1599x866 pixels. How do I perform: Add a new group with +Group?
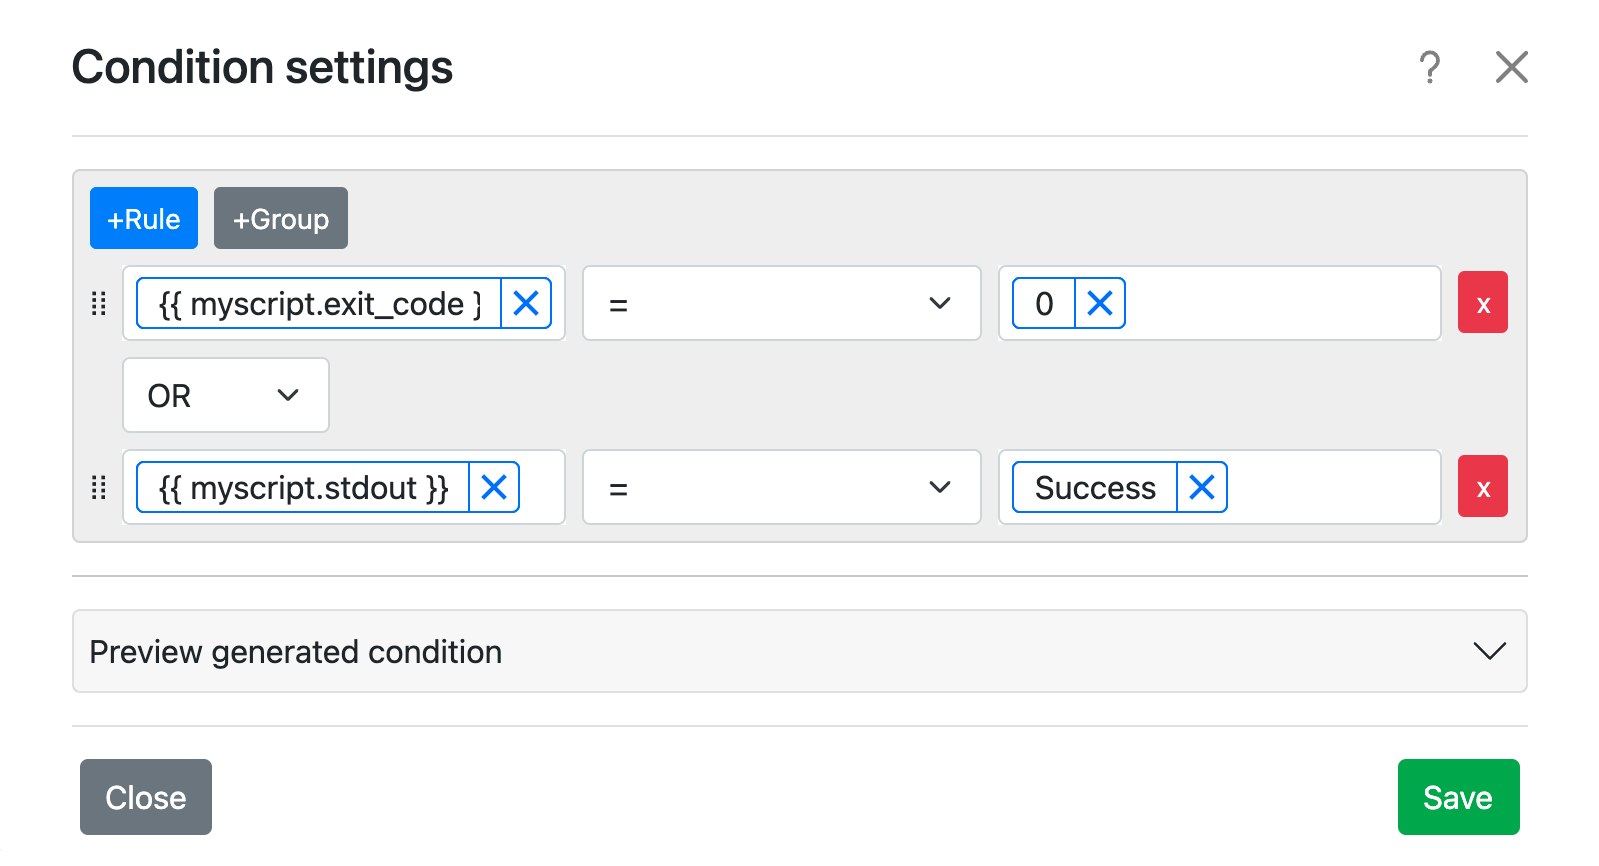click(281, 218)
